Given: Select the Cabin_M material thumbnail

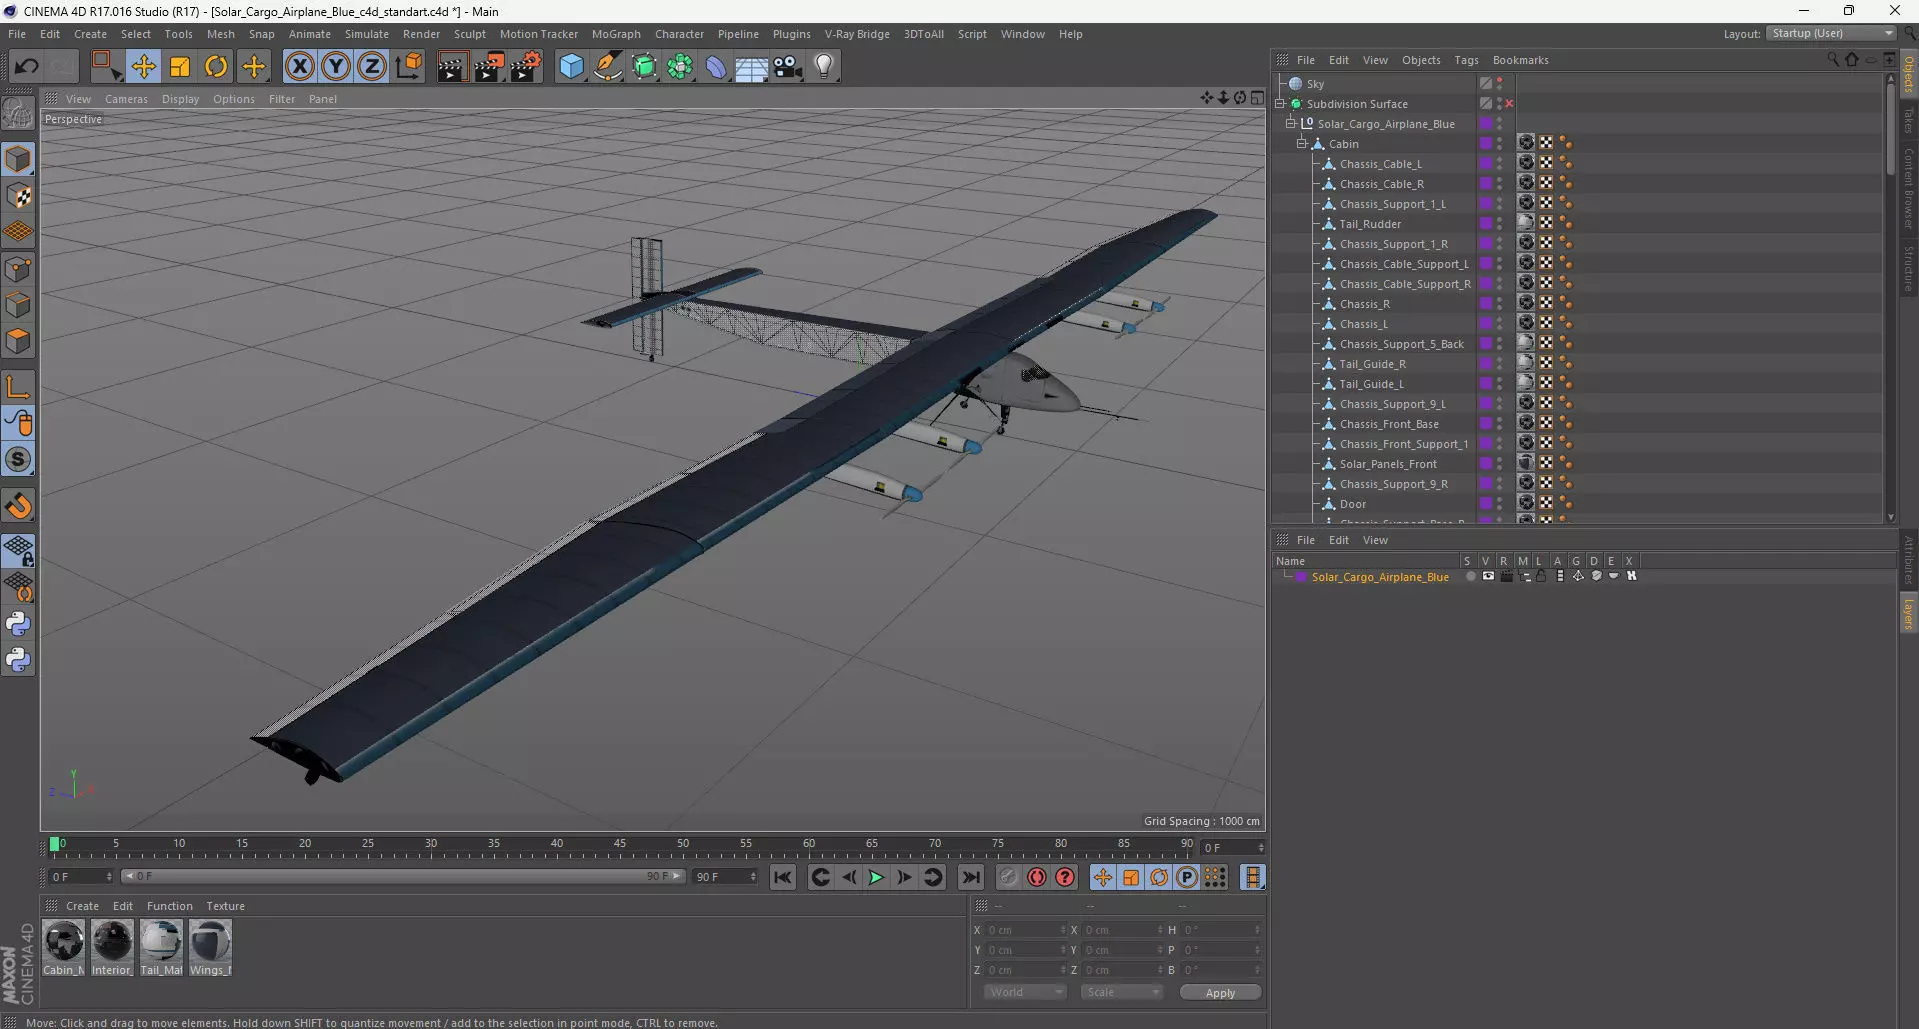Looking at the screenshot, I should tap(64, 948).
